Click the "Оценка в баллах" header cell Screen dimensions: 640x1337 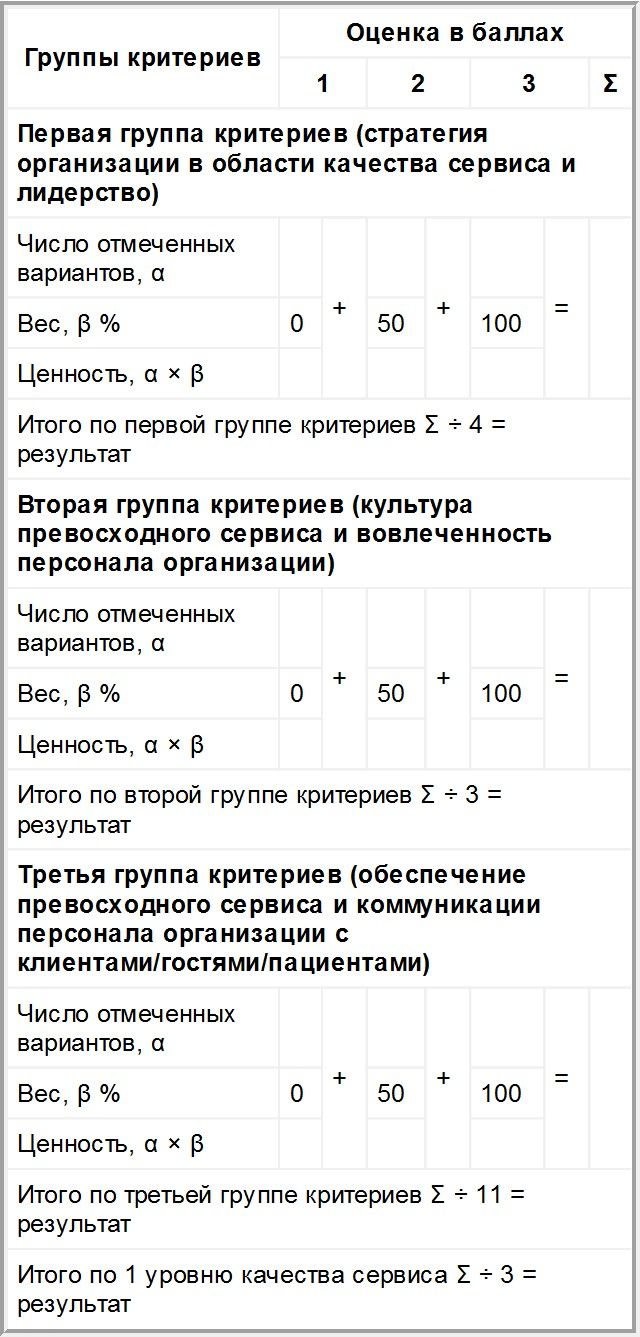click(455, 33)
